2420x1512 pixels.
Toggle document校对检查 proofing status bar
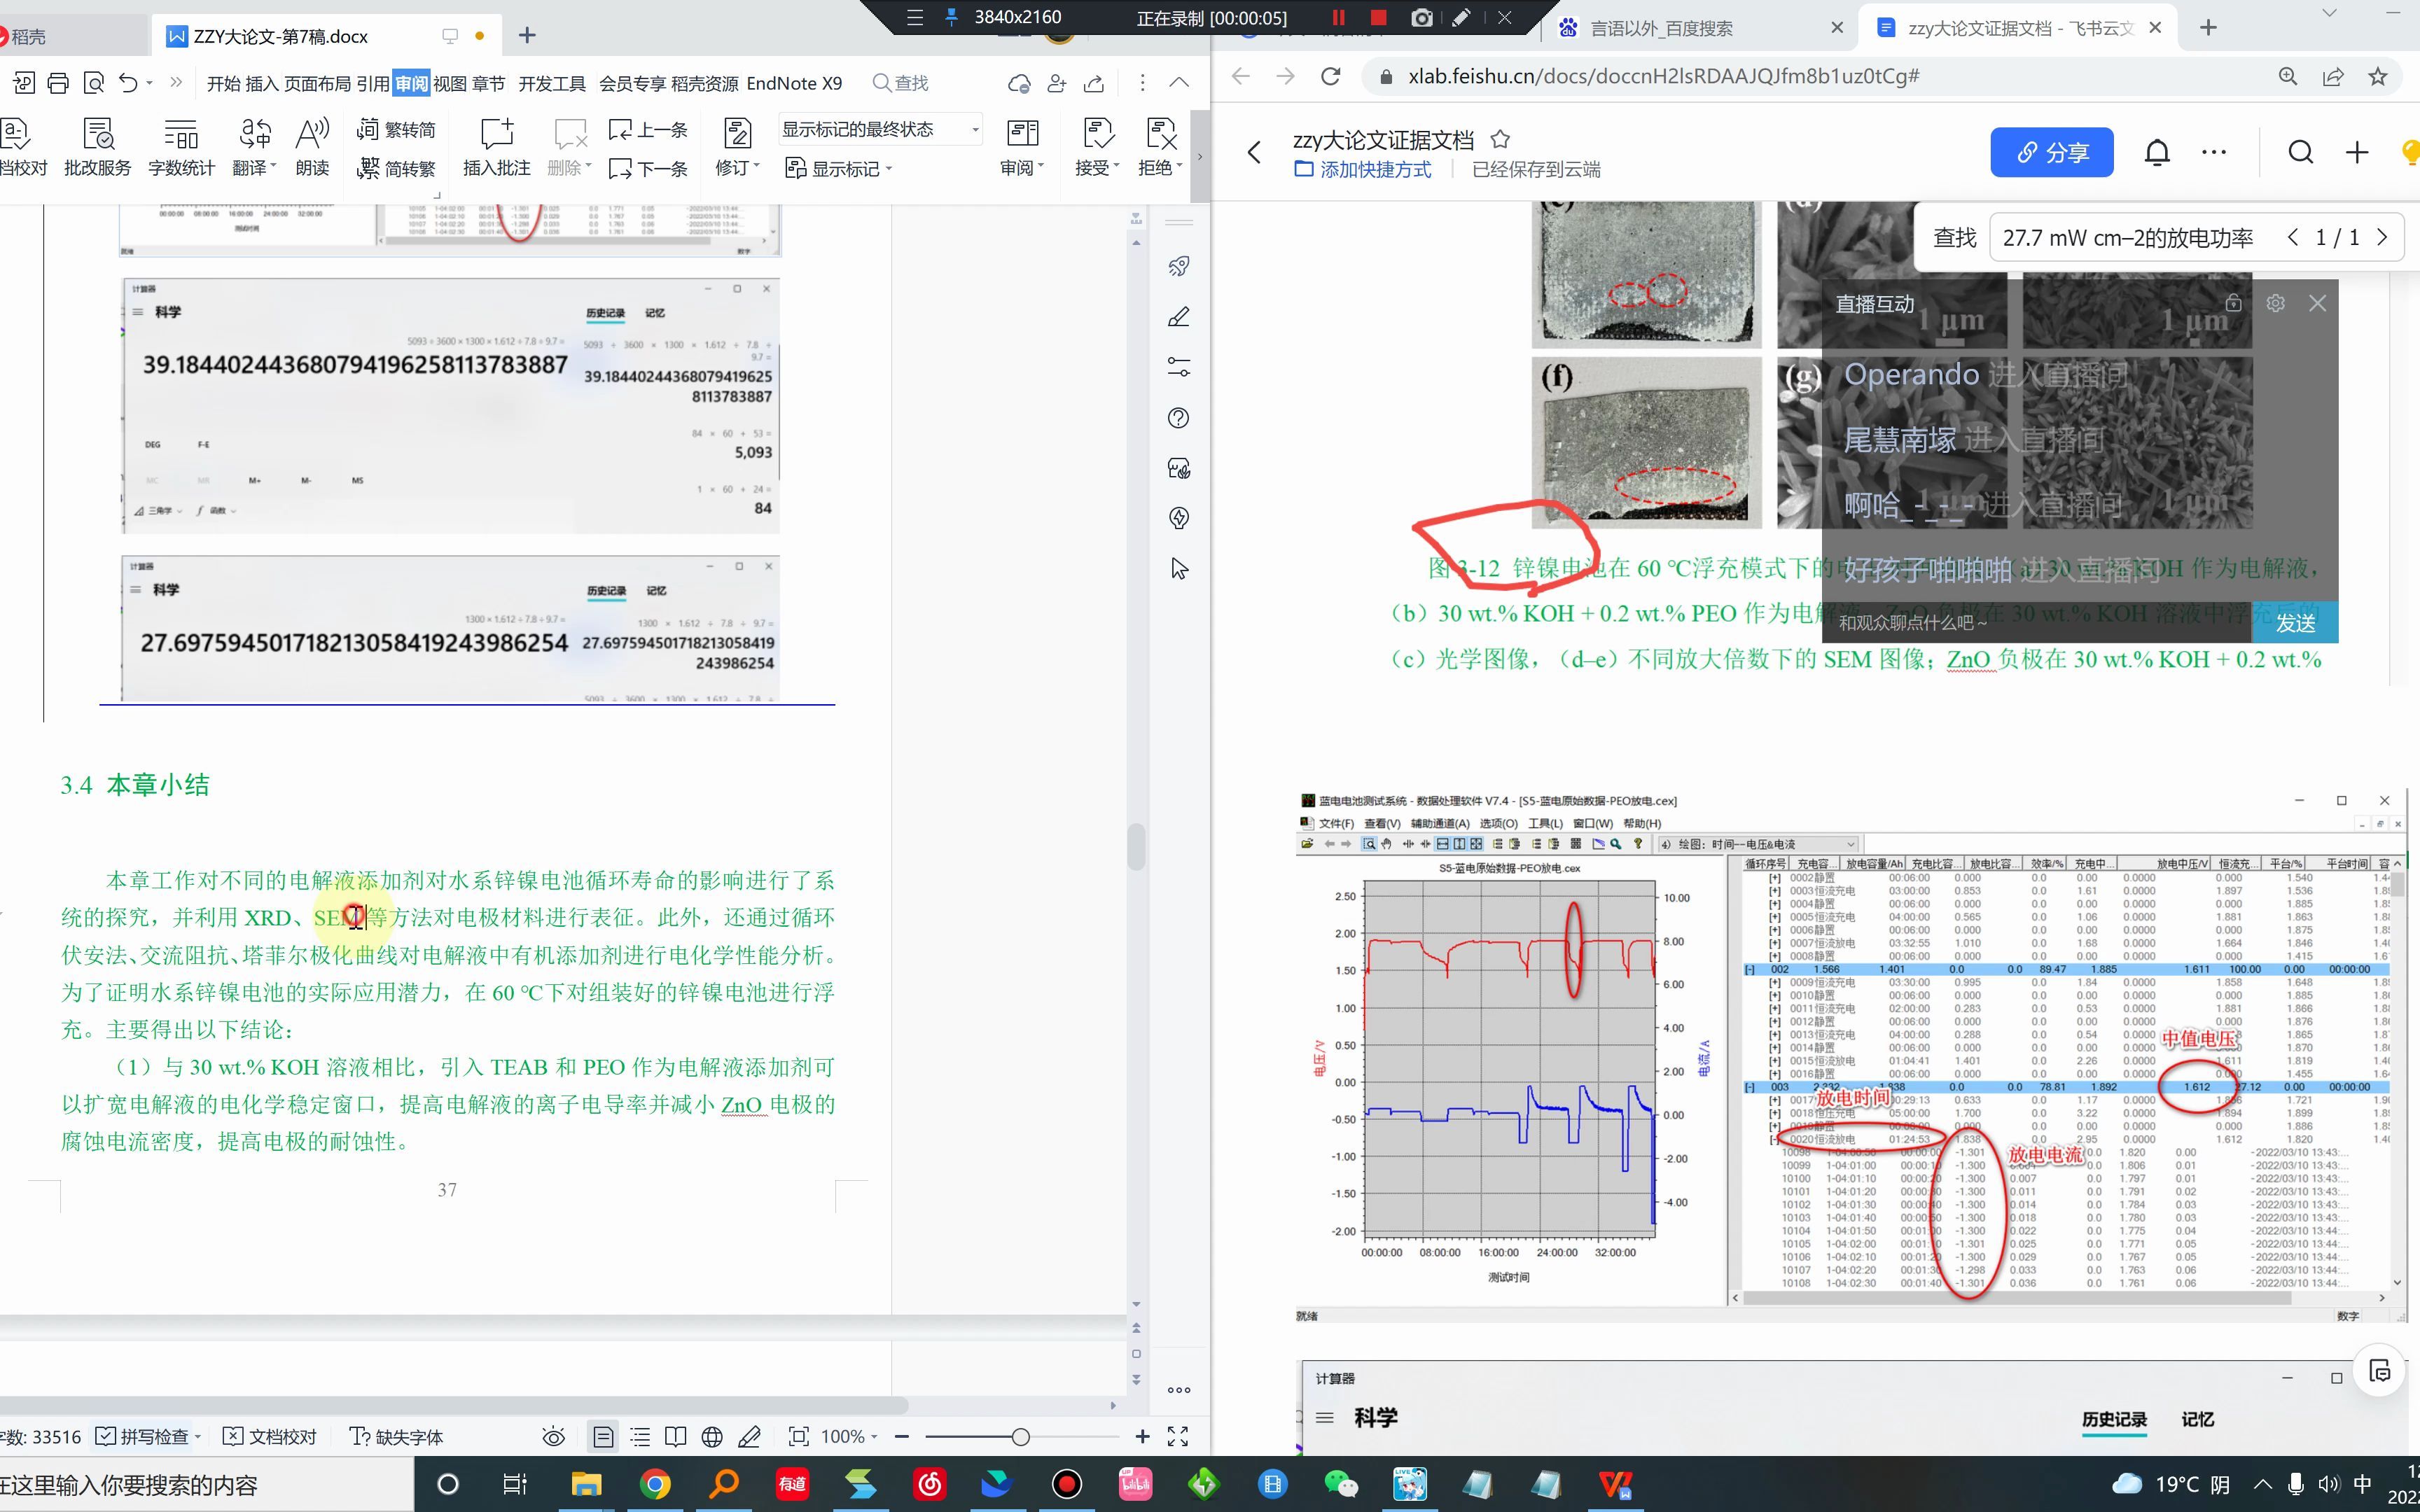click(275, 1437)
